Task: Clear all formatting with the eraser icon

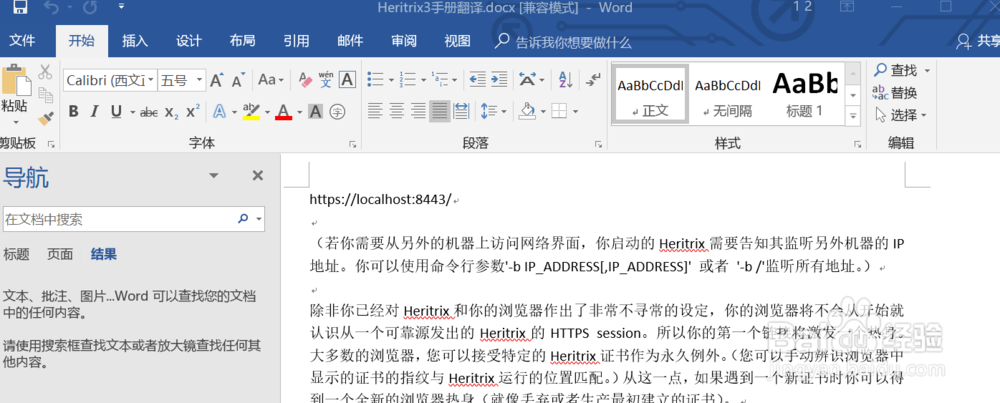Action: 305,80
